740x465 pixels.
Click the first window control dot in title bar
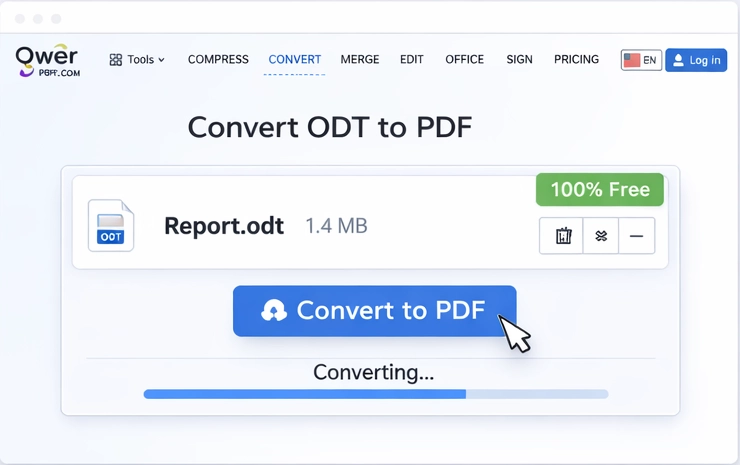[20, 19]
